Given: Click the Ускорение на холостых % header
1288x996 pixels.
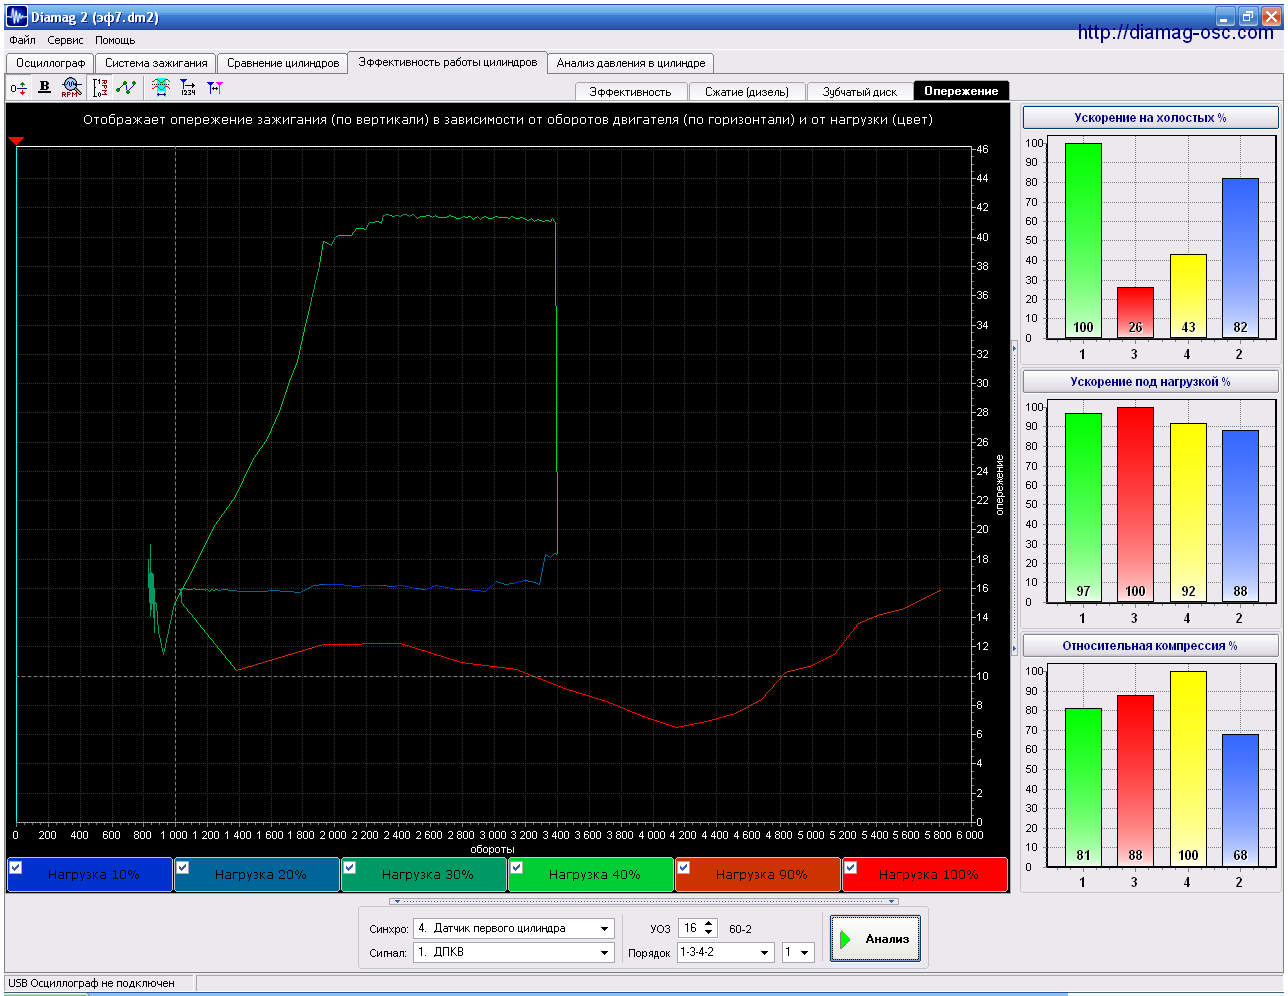Looking at the screenshot, I should (1150, 118).
